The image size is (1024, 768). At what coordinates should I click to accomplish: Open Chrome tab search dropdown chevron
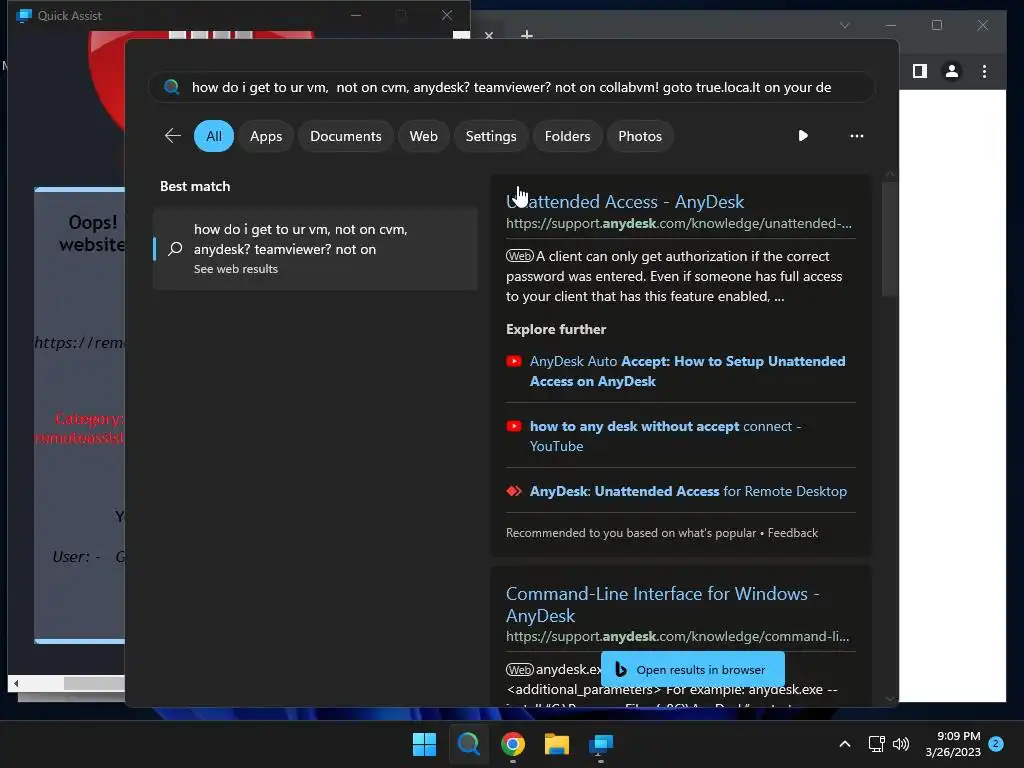tap(844, 25)
